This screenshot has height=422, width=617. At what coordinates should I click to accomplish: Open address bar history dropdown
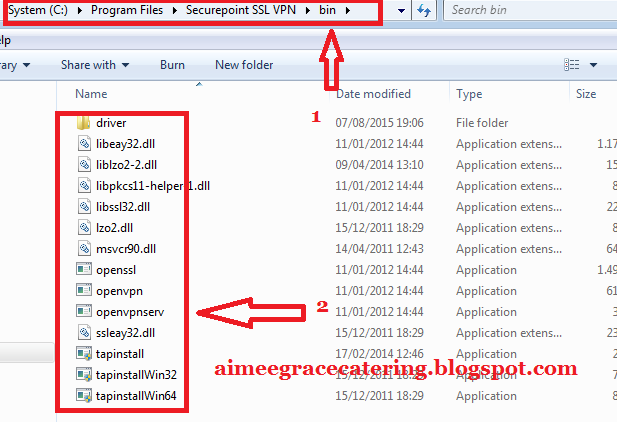[x=401, y=10]
